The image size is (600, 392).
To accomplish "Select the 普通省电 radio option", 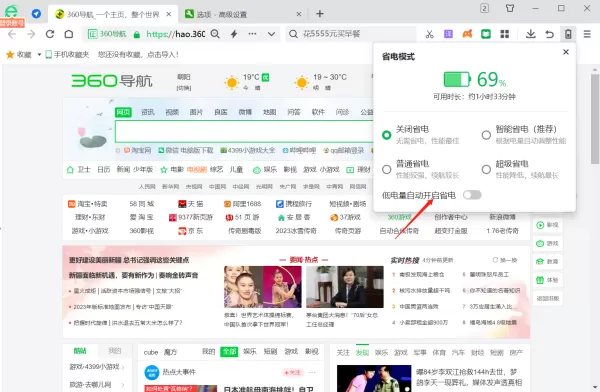I will tap(387, 169).
